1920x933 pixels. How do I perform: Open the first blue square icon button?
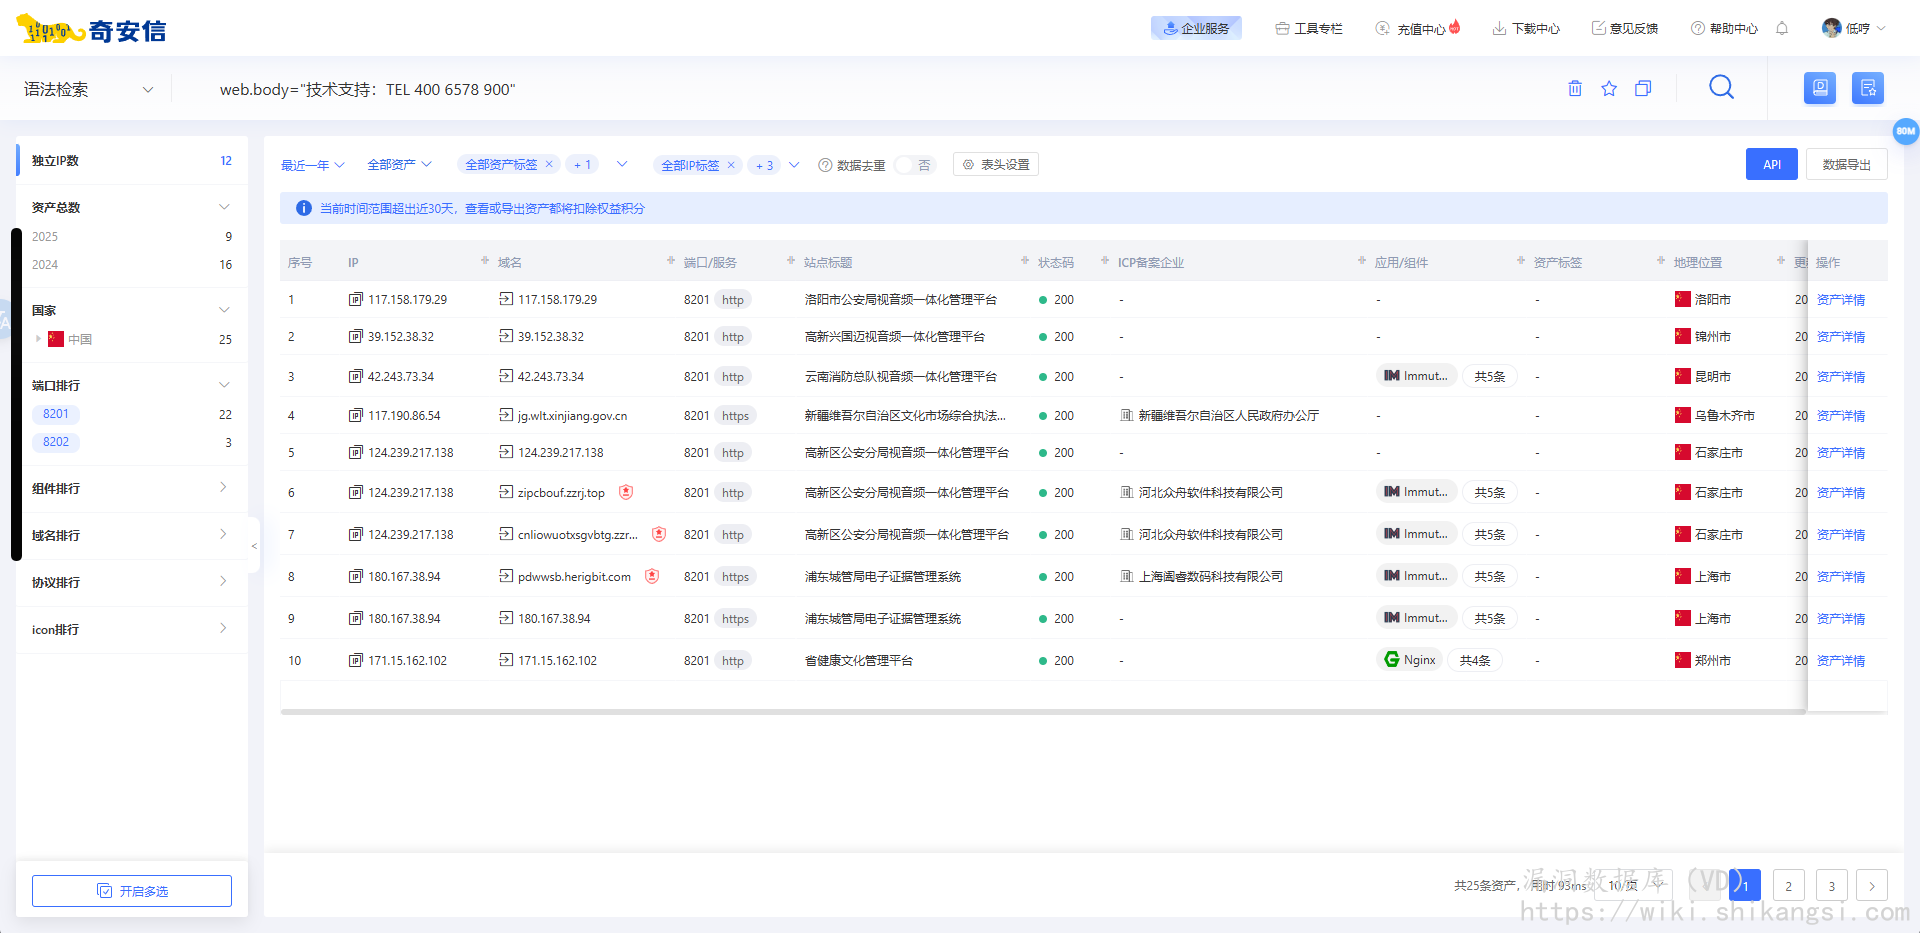[x=1820, y=88]
